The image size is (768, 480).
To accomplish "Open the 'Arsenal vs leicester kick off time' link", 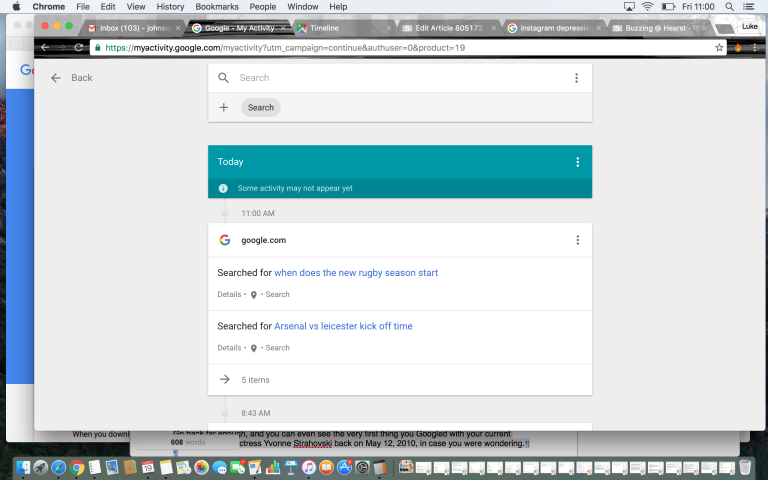I will coord(343,326).
